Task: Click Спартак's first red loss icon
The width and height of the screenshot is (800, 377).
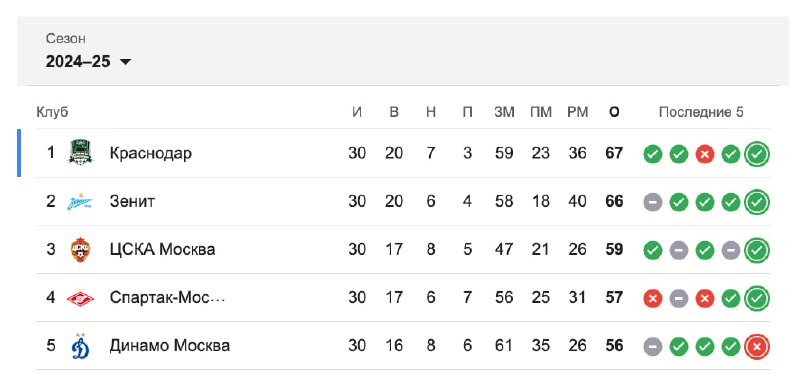Action: click(x=653, y=299)
